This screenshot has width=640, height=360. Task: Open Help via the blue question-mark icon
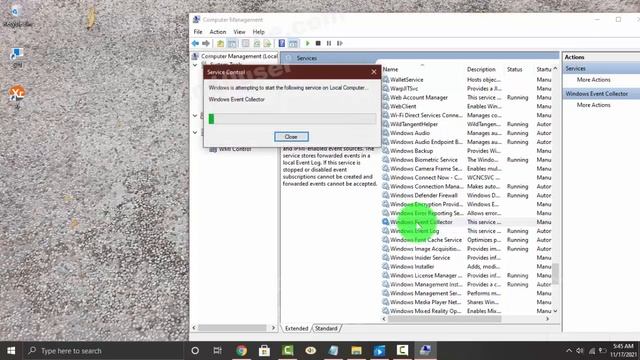(x=282, y=43)
